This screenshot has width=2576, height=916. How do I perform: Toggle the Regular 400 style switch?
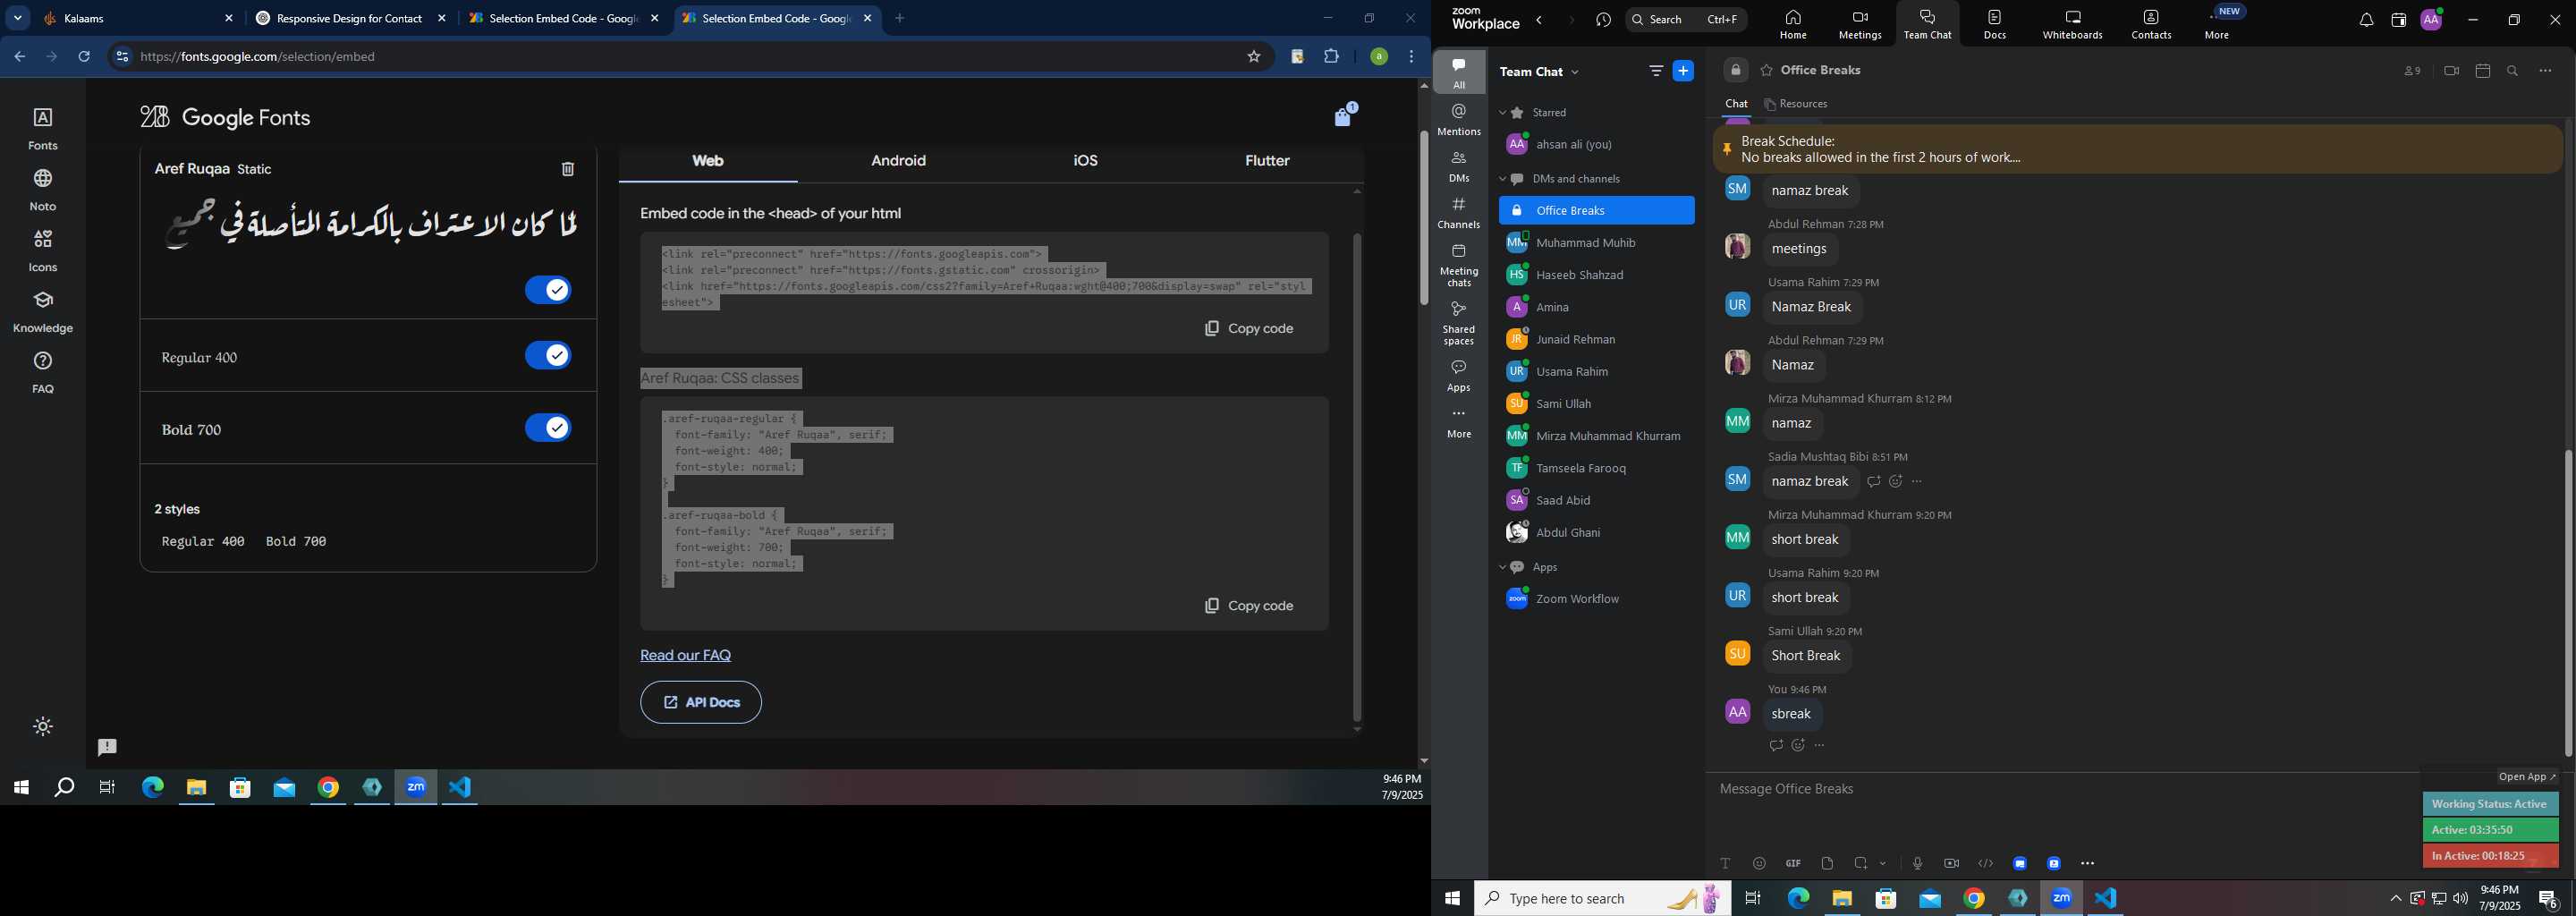click(x=548, y=355)
